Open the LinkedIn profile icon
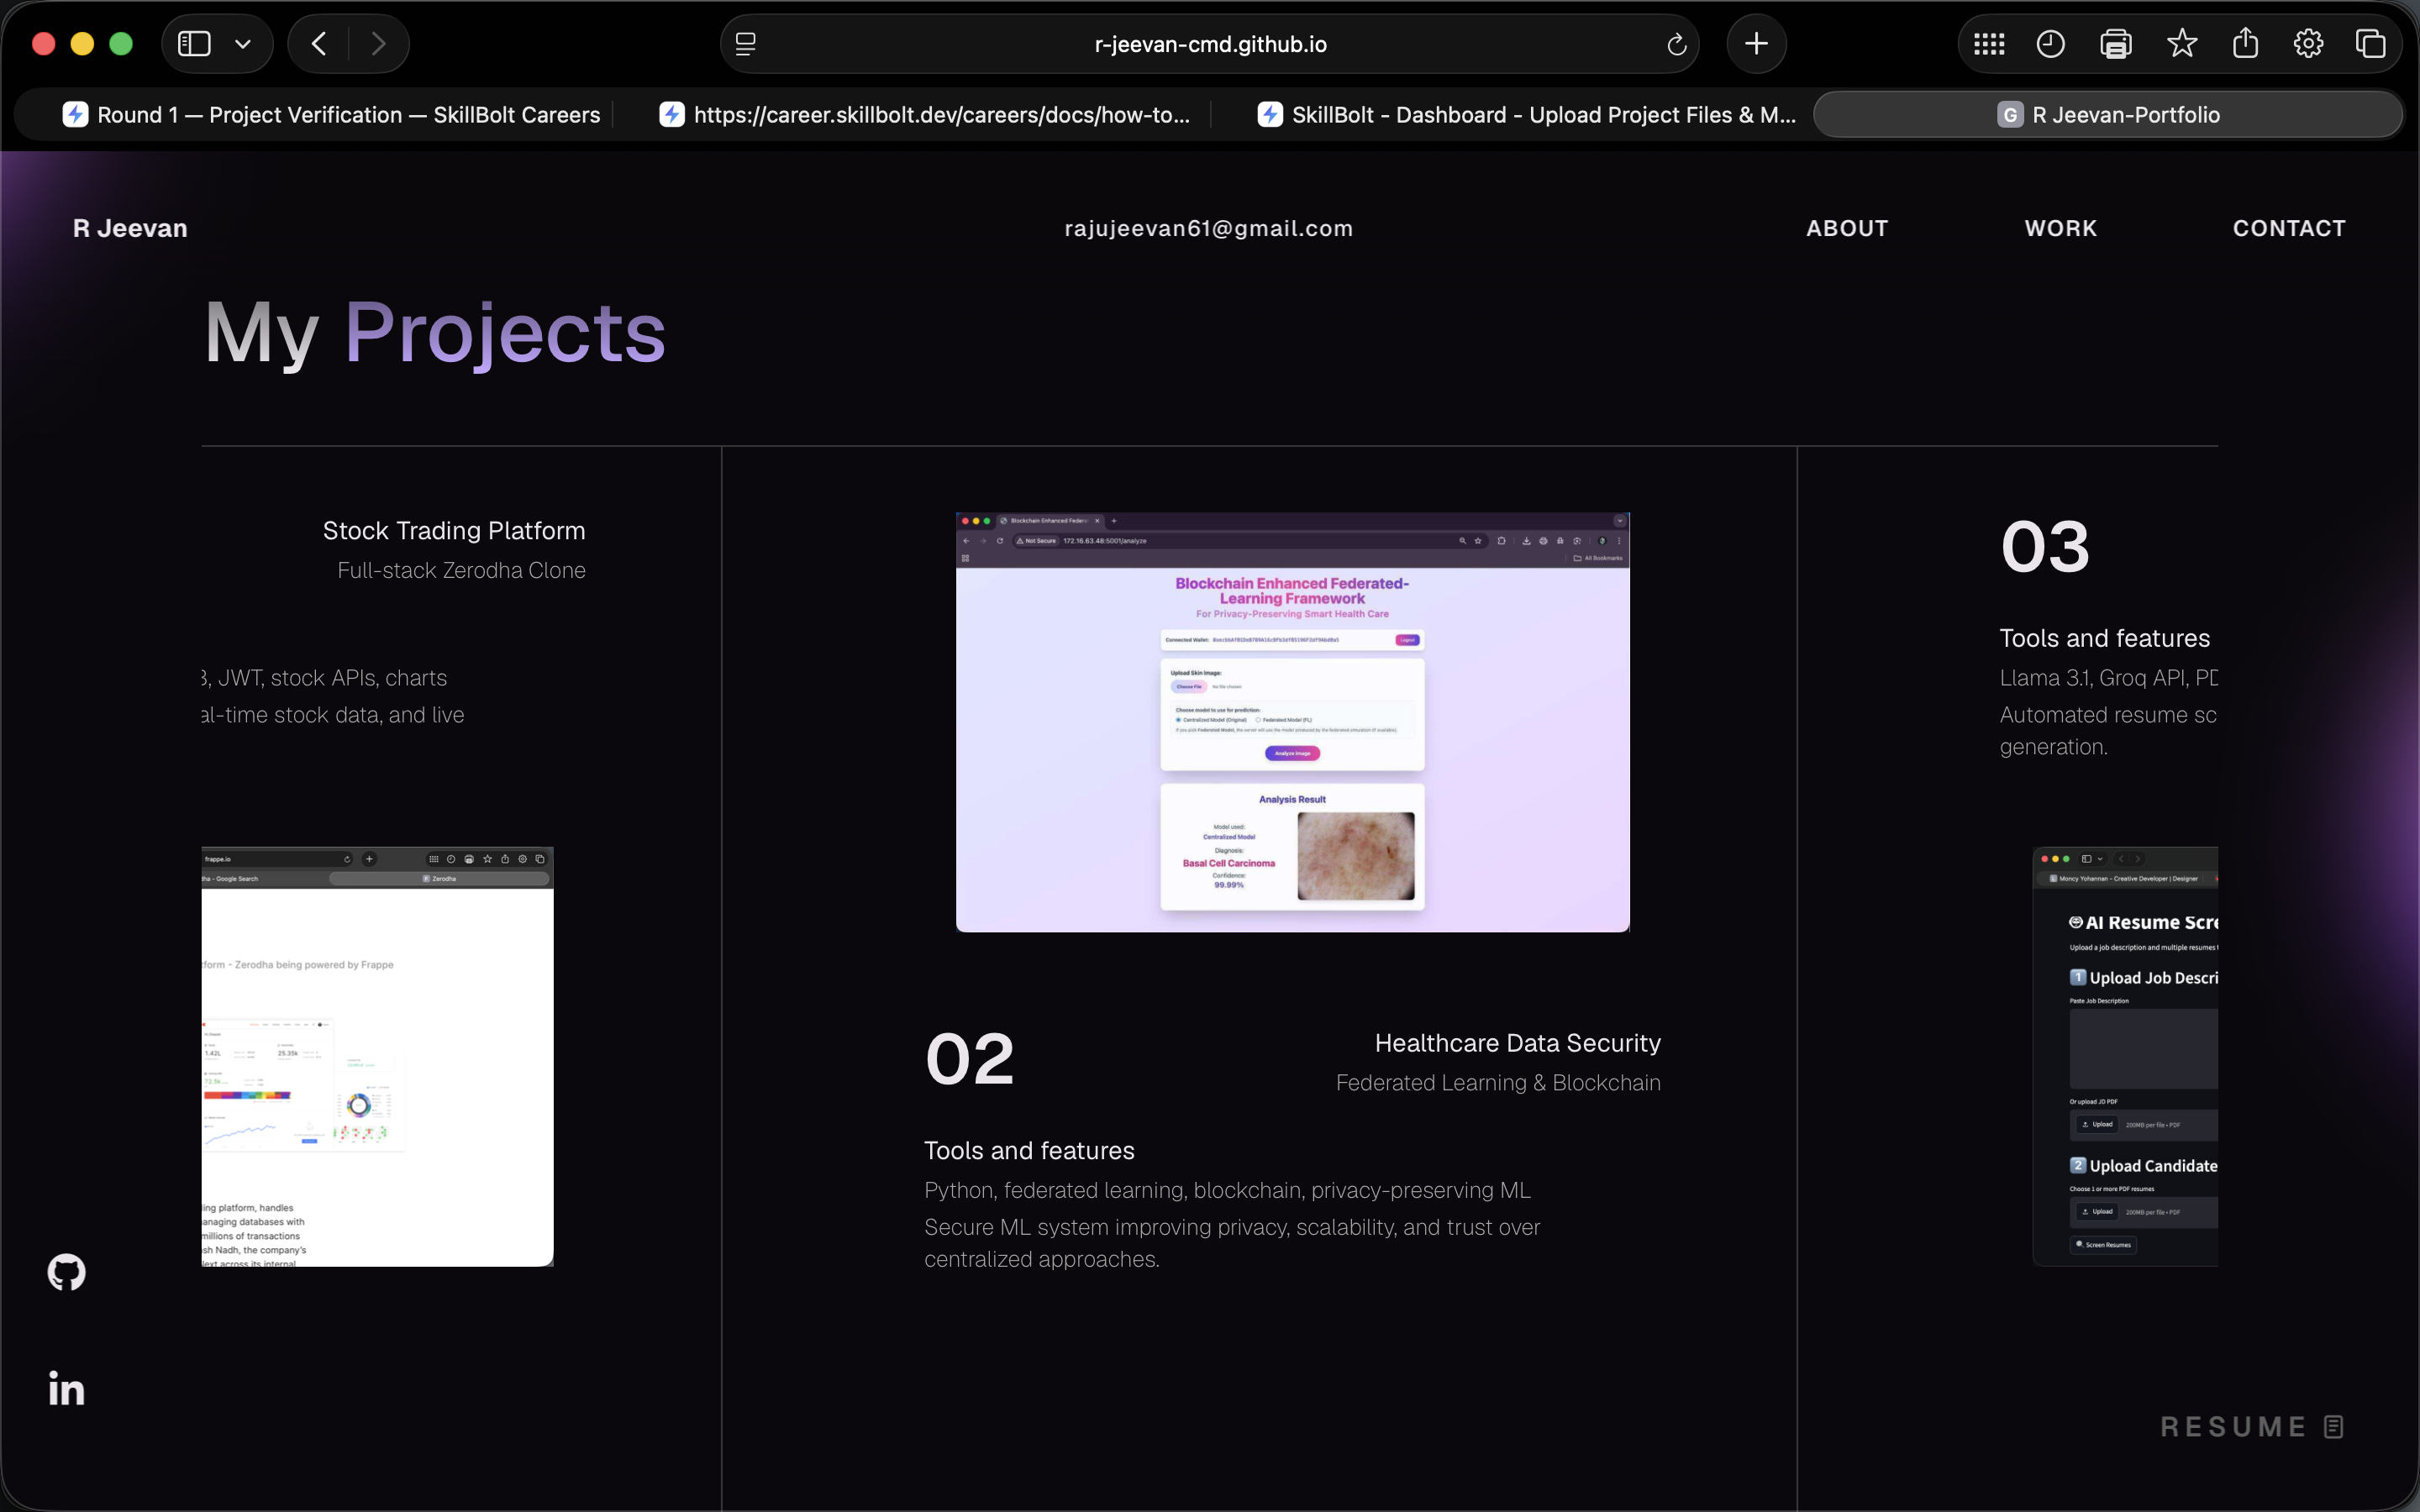 click(x=67, y=1388)
